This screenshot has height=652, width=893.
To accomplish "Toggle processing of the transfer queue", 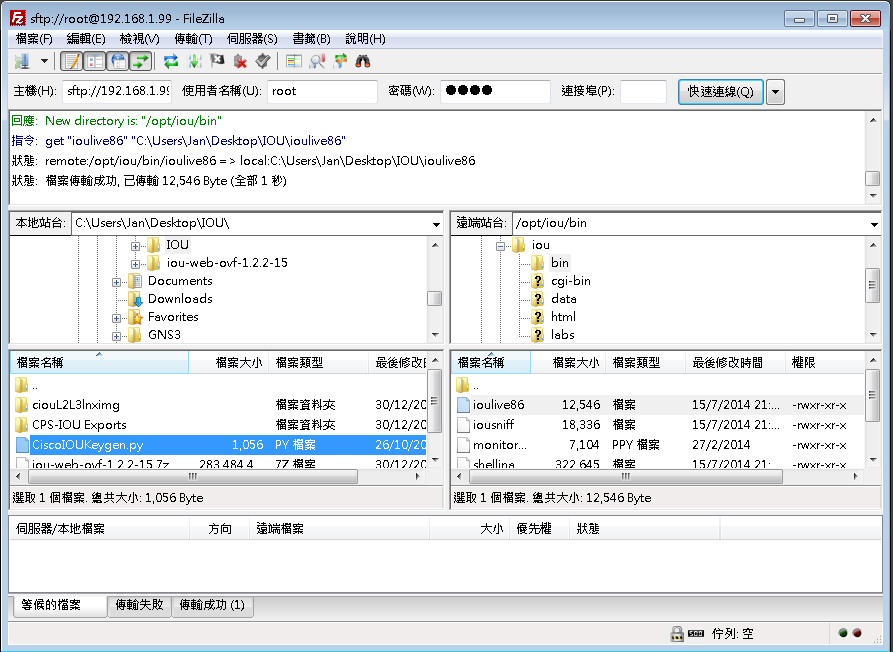I will tap(194, 61).
